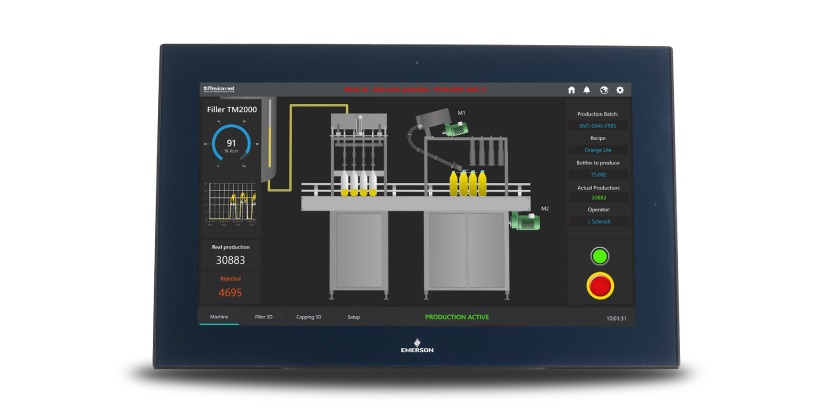Select the green M2 conveyor motor
836x418 pixels.
525,221
